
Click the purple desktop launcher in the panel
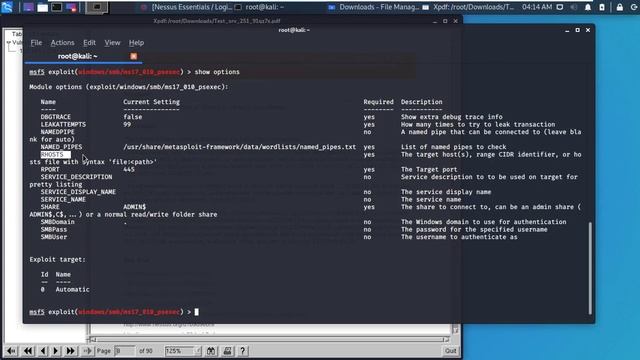(x=28, y=7)
